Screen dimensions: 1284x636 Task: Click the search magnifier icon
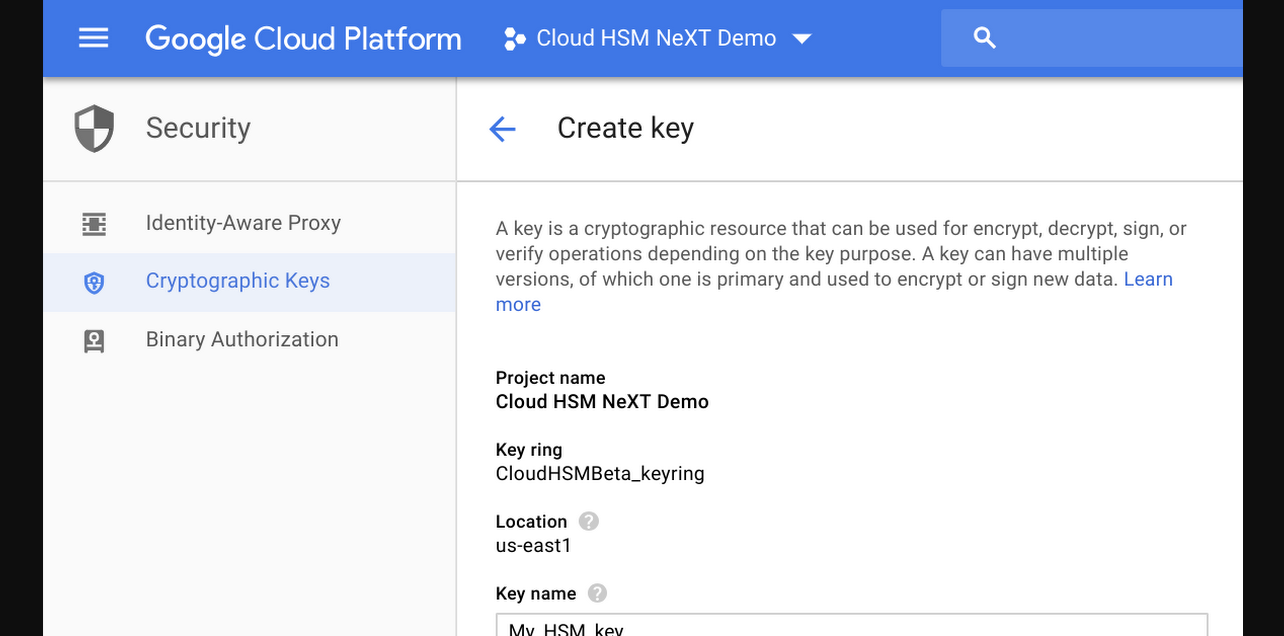pos(984,38)
